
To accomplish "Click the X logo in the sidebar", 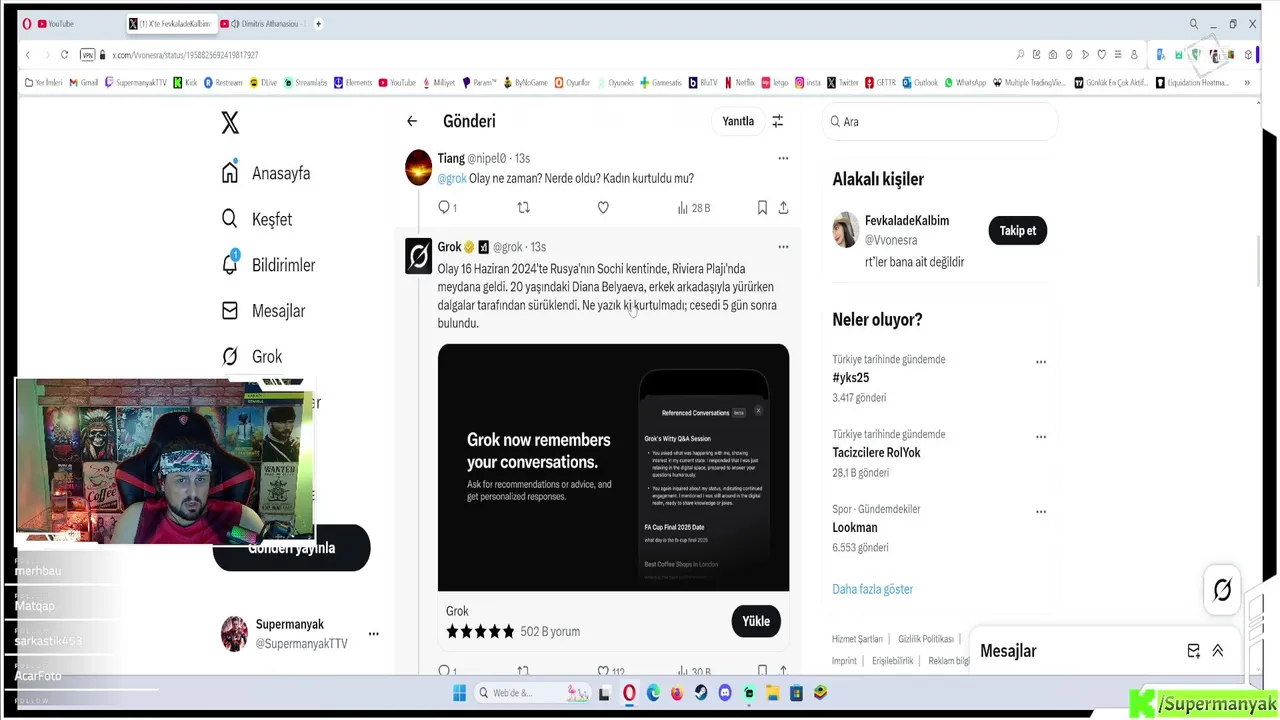I will tap(230, 123).
